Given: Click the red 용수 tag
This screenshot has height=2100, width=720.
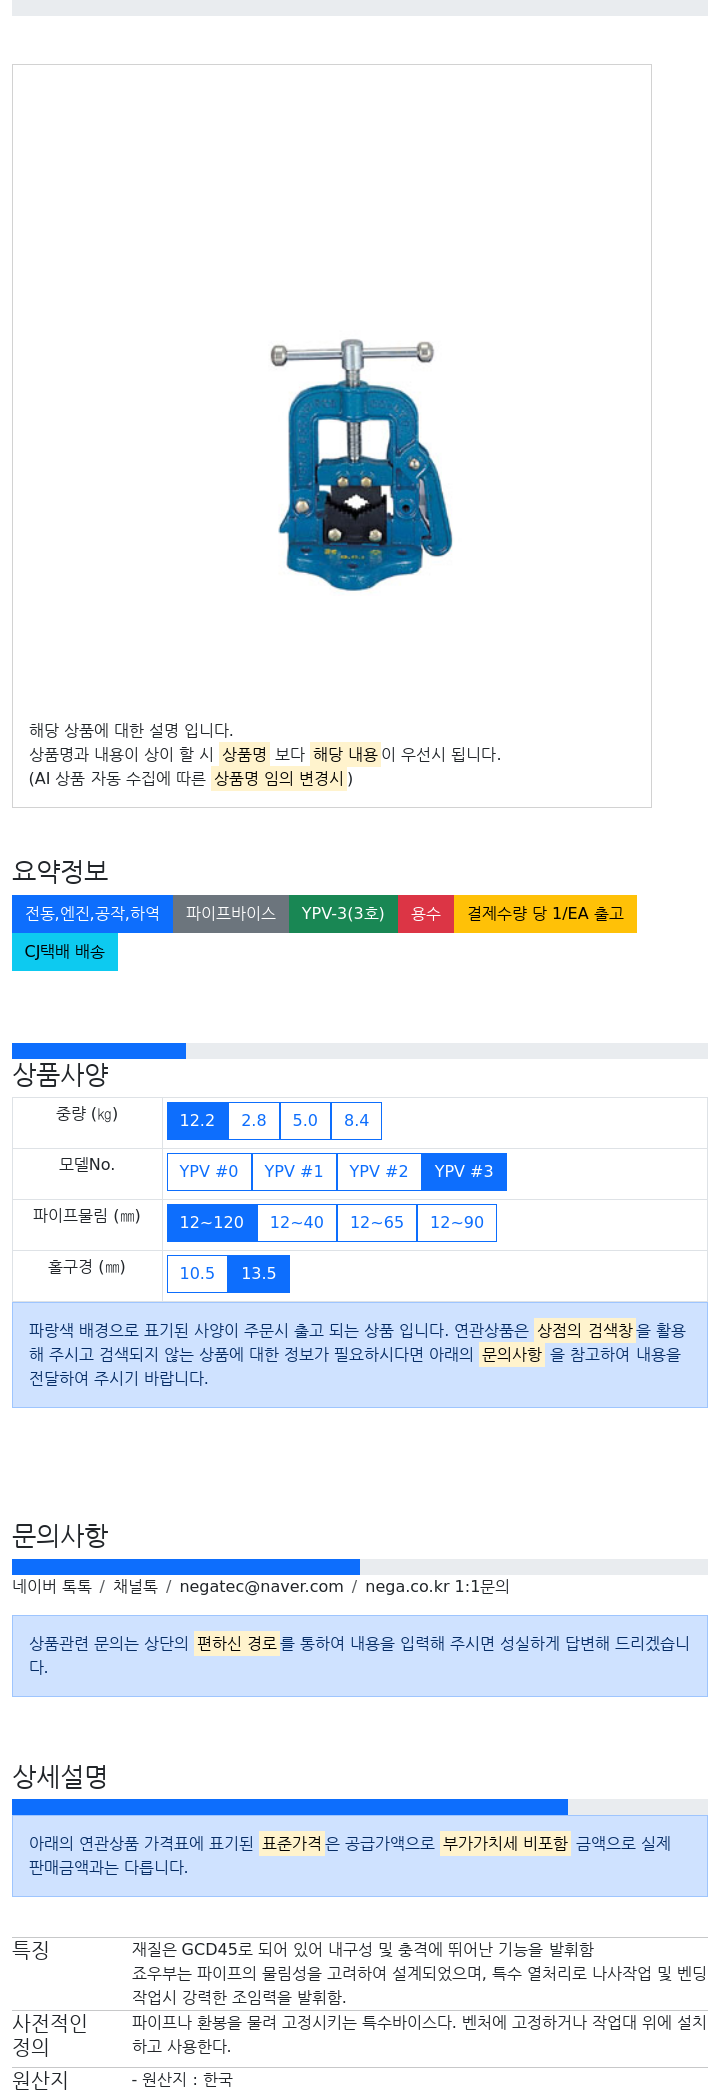Looking at the screenshot, I should pos(426,914).
